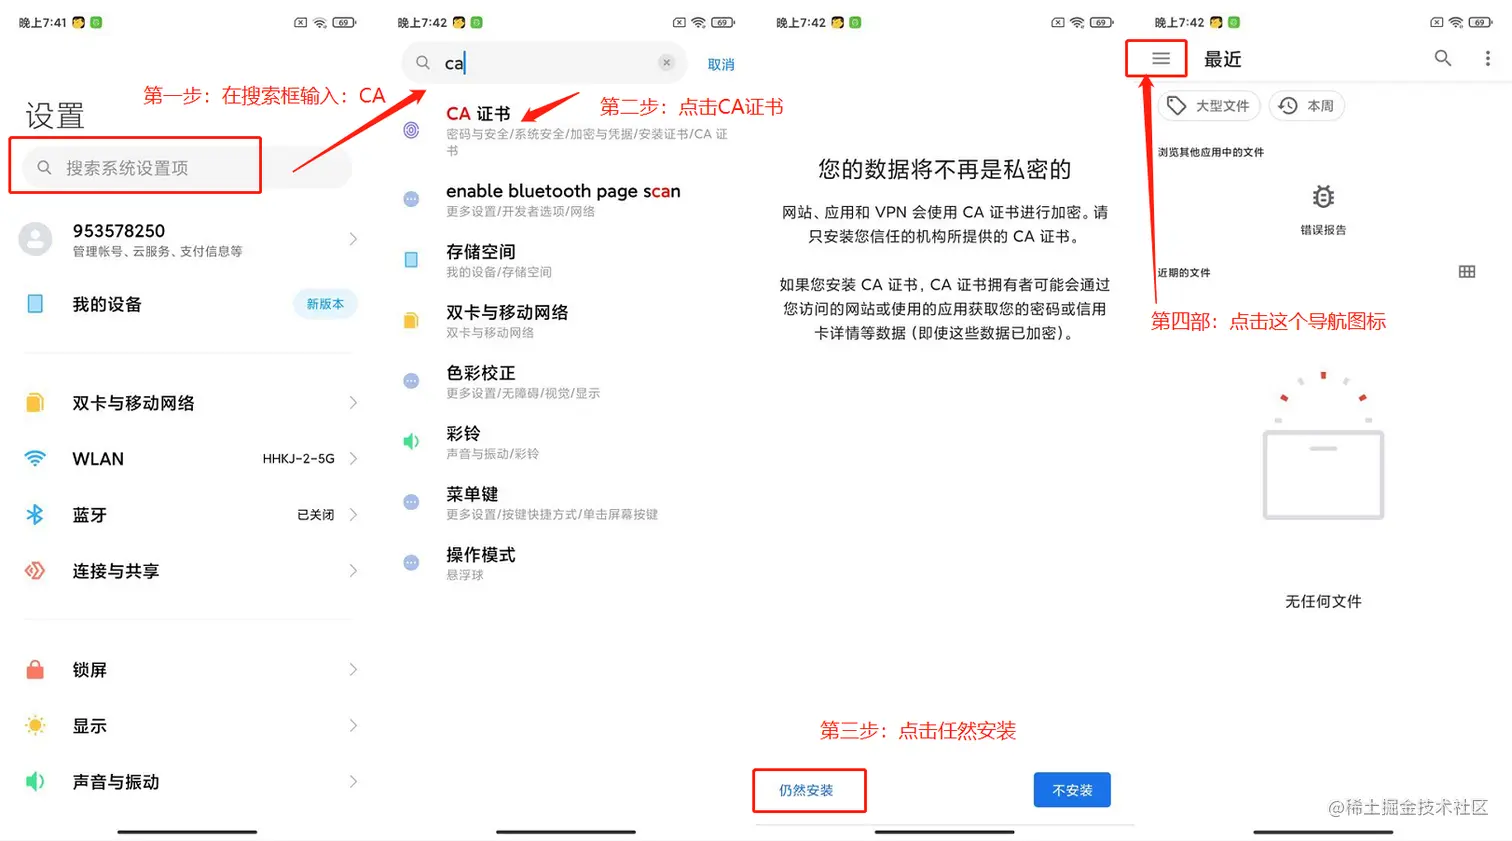Tap 取消 to cancel the search
The image size is (1512, 841).
(721, 64)
